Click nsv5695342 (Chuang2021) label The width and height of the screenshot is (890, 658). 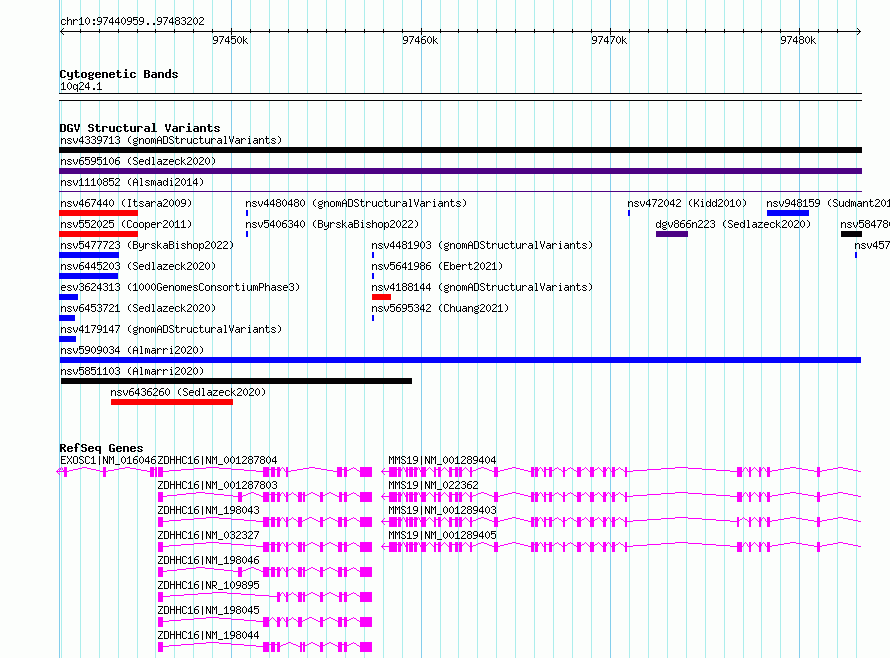(x=440, y=308)
